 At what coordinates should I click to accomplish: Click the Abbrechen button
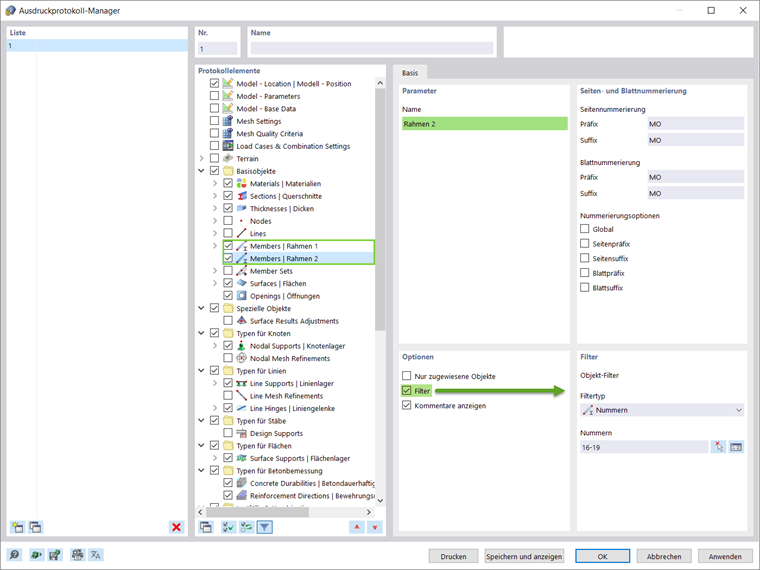point(664,556)
